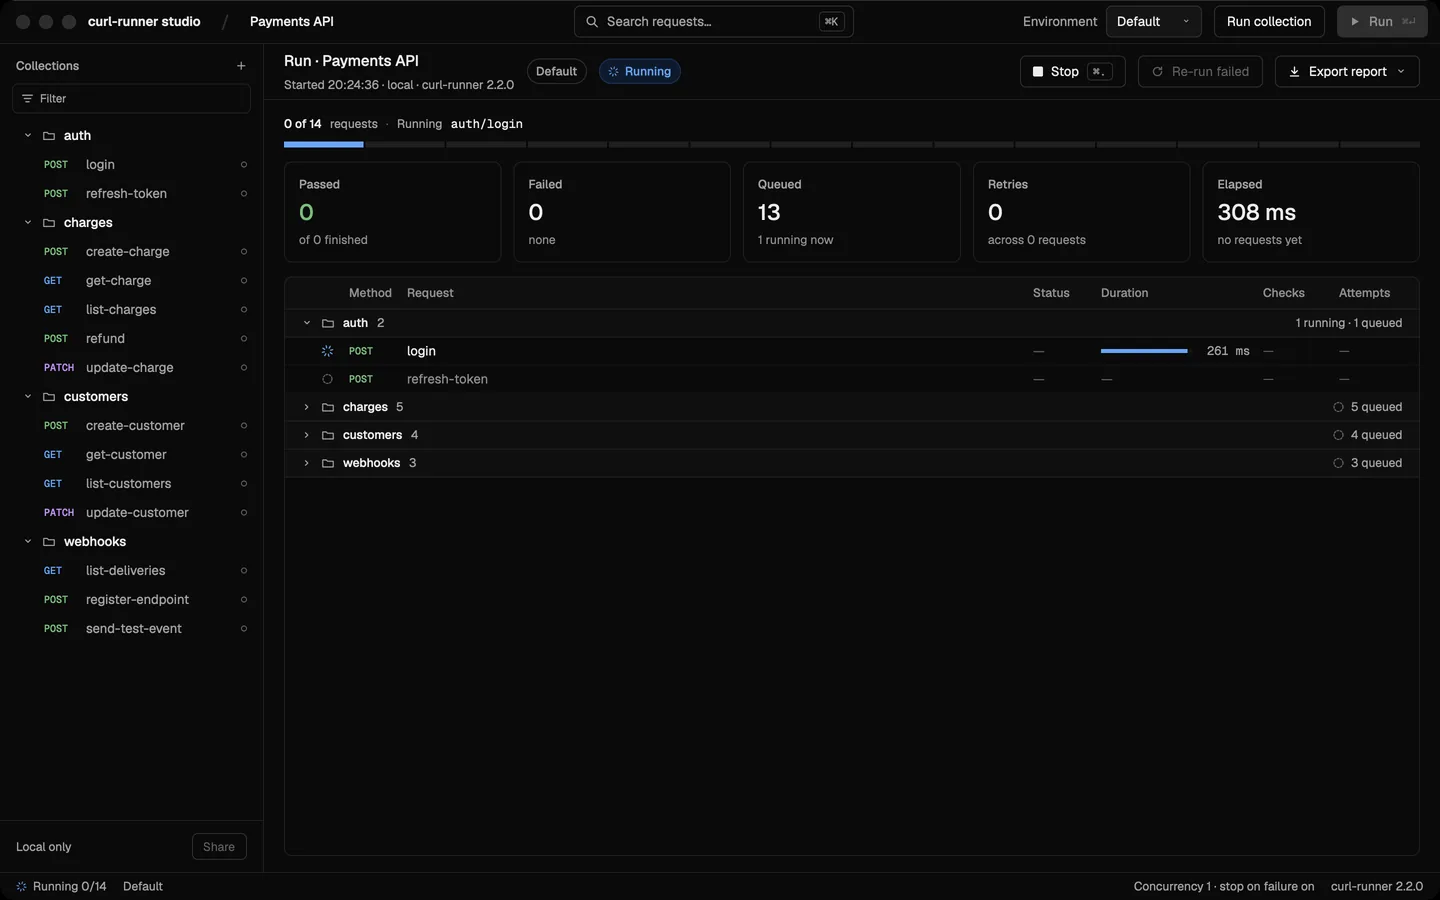Click the 3 queued status icon
This screenshot has height=900, width=1440.
1338,463
